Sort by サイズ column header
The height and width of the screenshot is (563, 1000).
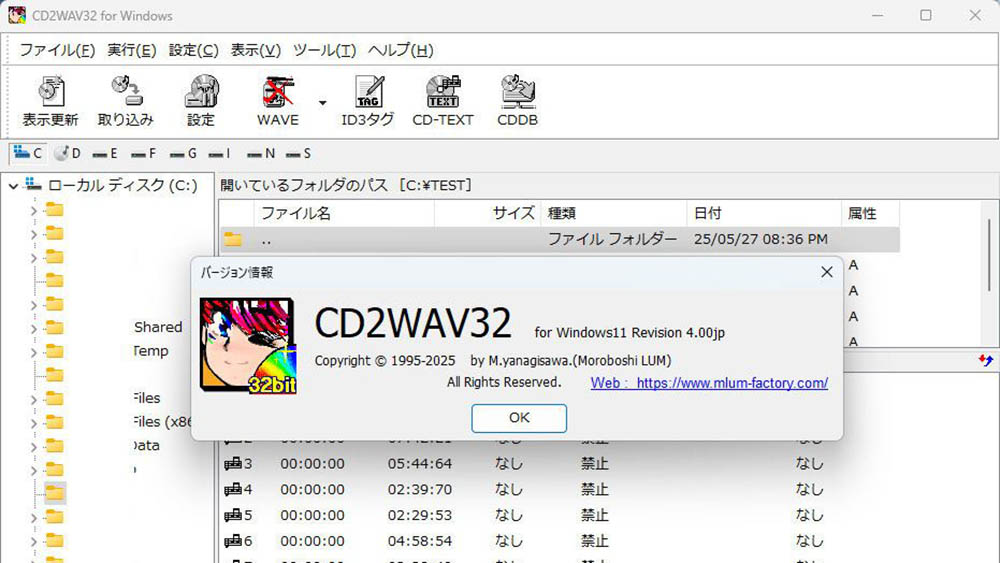(488, 213)
